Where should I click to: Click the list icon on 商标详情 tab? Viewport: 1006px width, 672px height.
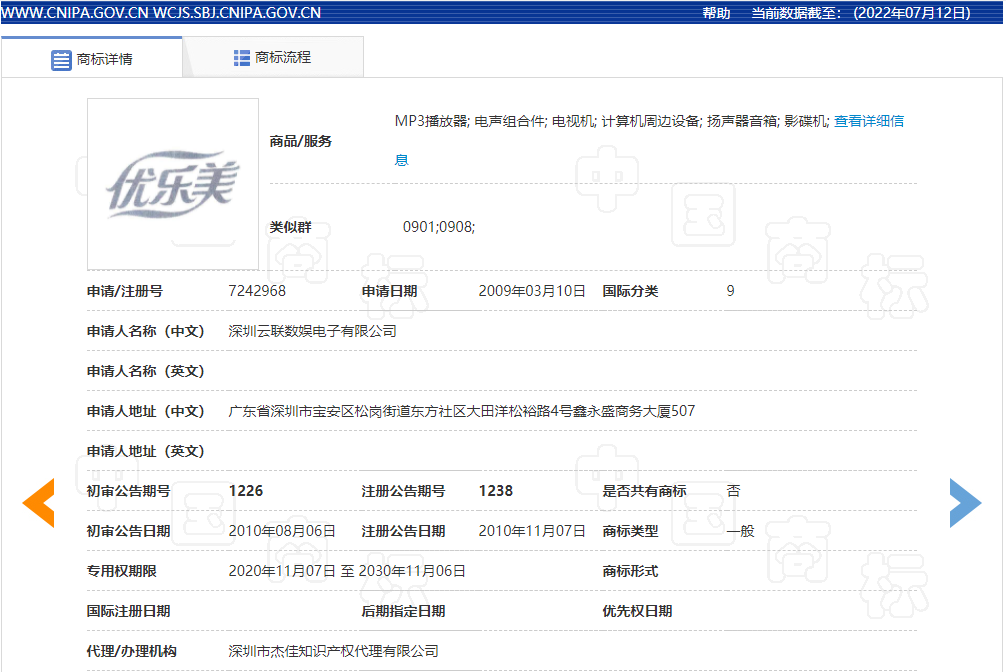61,60
